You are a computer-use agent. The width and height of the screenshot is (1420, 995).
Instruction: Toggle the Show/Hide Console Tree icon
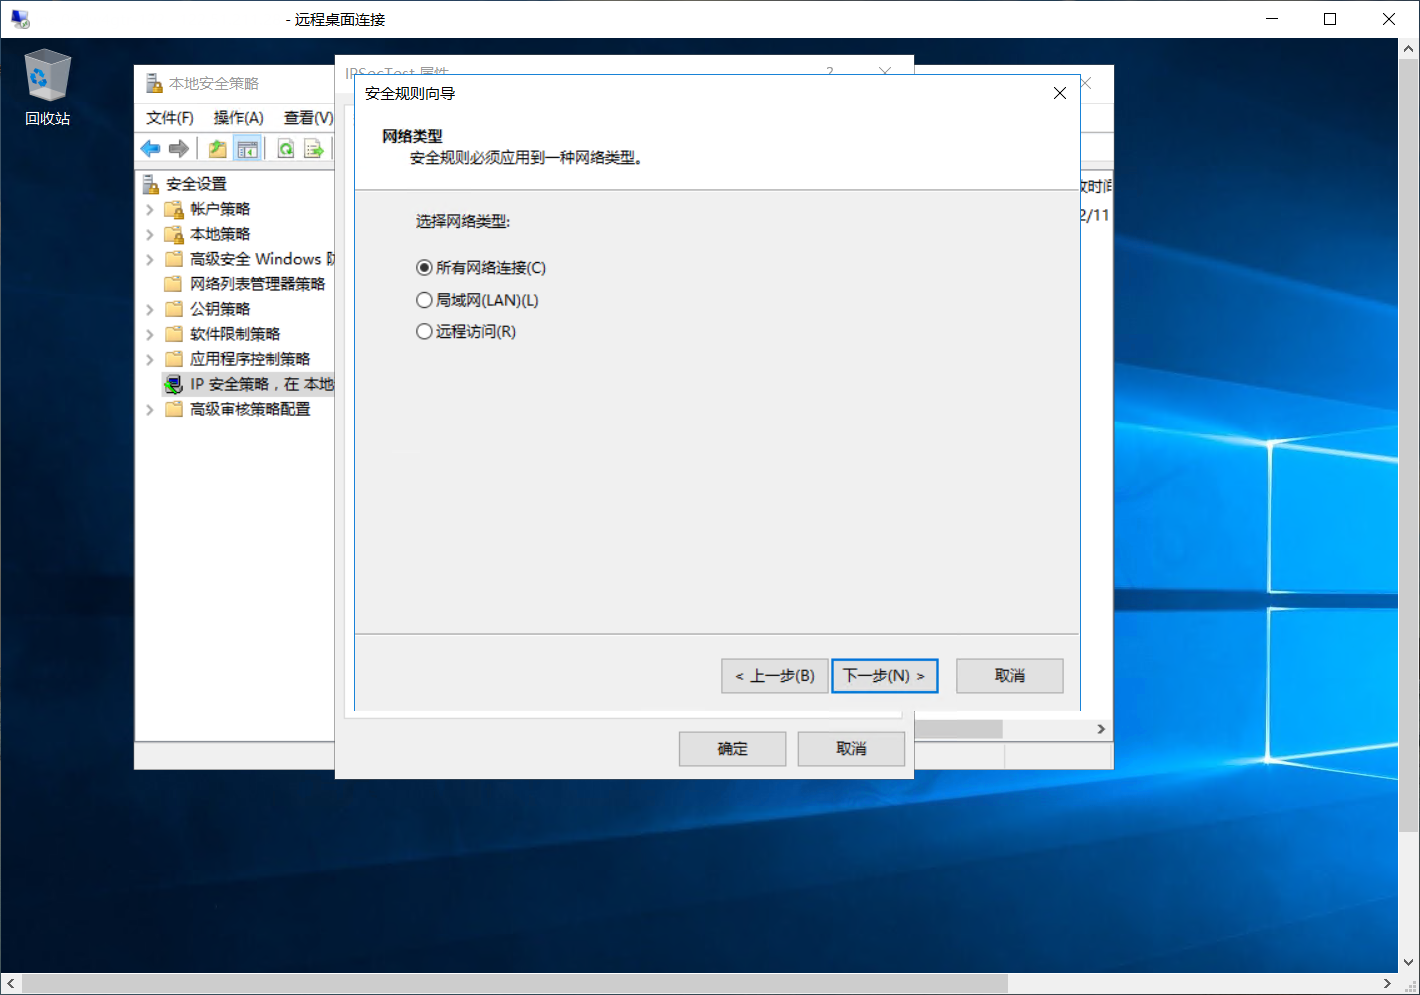pyautogui.click(x=247, y=149)
